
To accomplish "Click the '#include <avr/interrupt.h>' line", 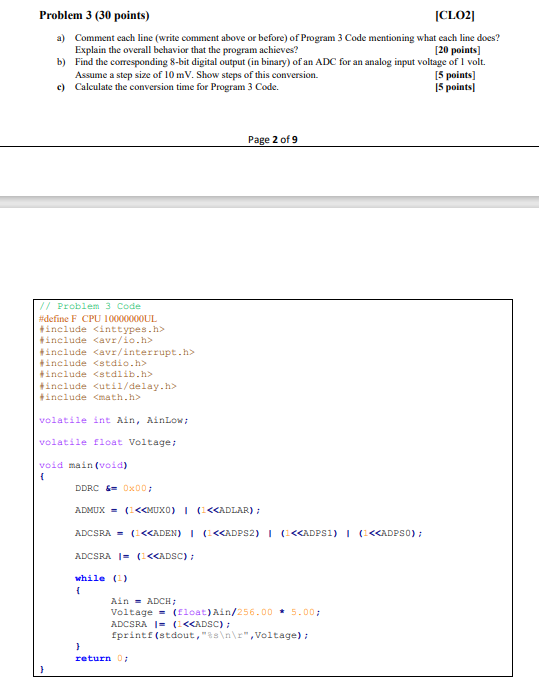I will tap(117, 352).
